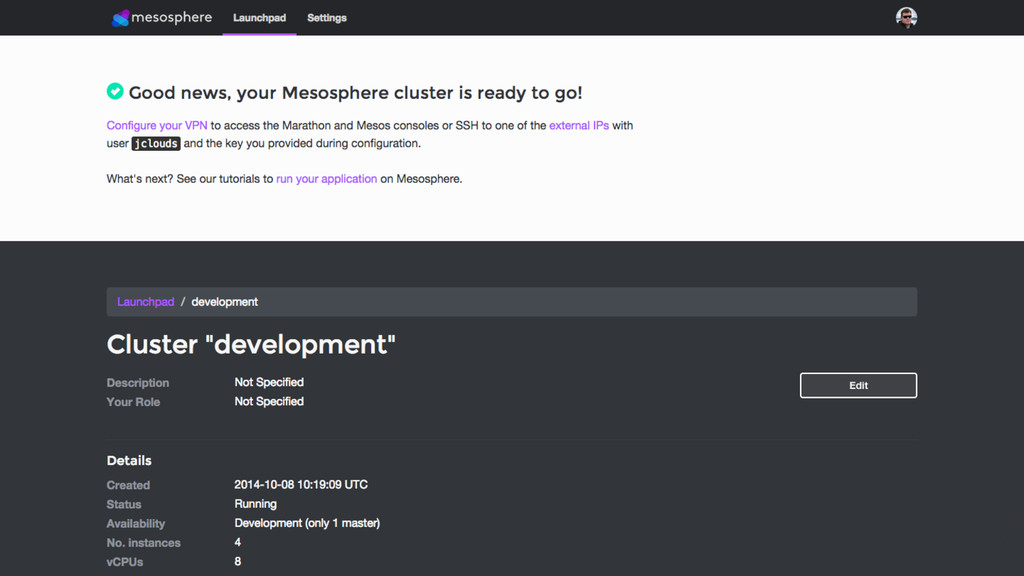Select the Your Role value Not Specified
The image size is (1024, 576).
pyautogui.click(x=269, y=402)
